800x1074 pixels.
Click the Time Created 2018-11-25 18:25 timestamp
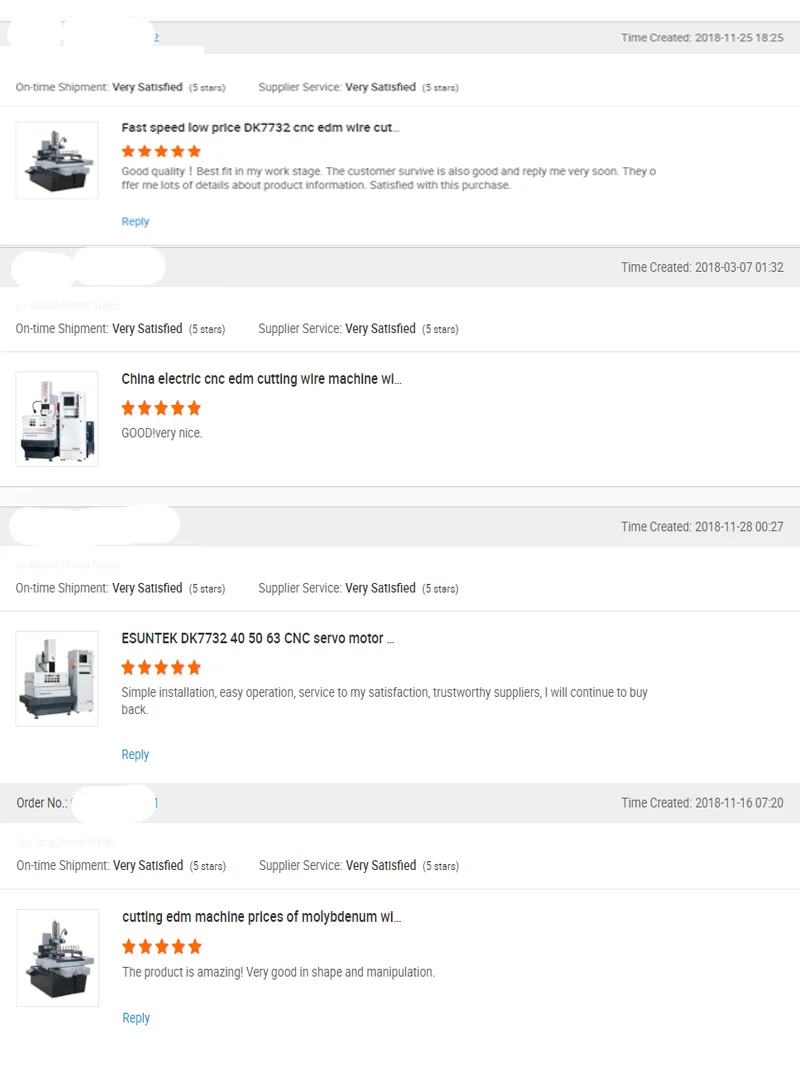click(702, 38)
